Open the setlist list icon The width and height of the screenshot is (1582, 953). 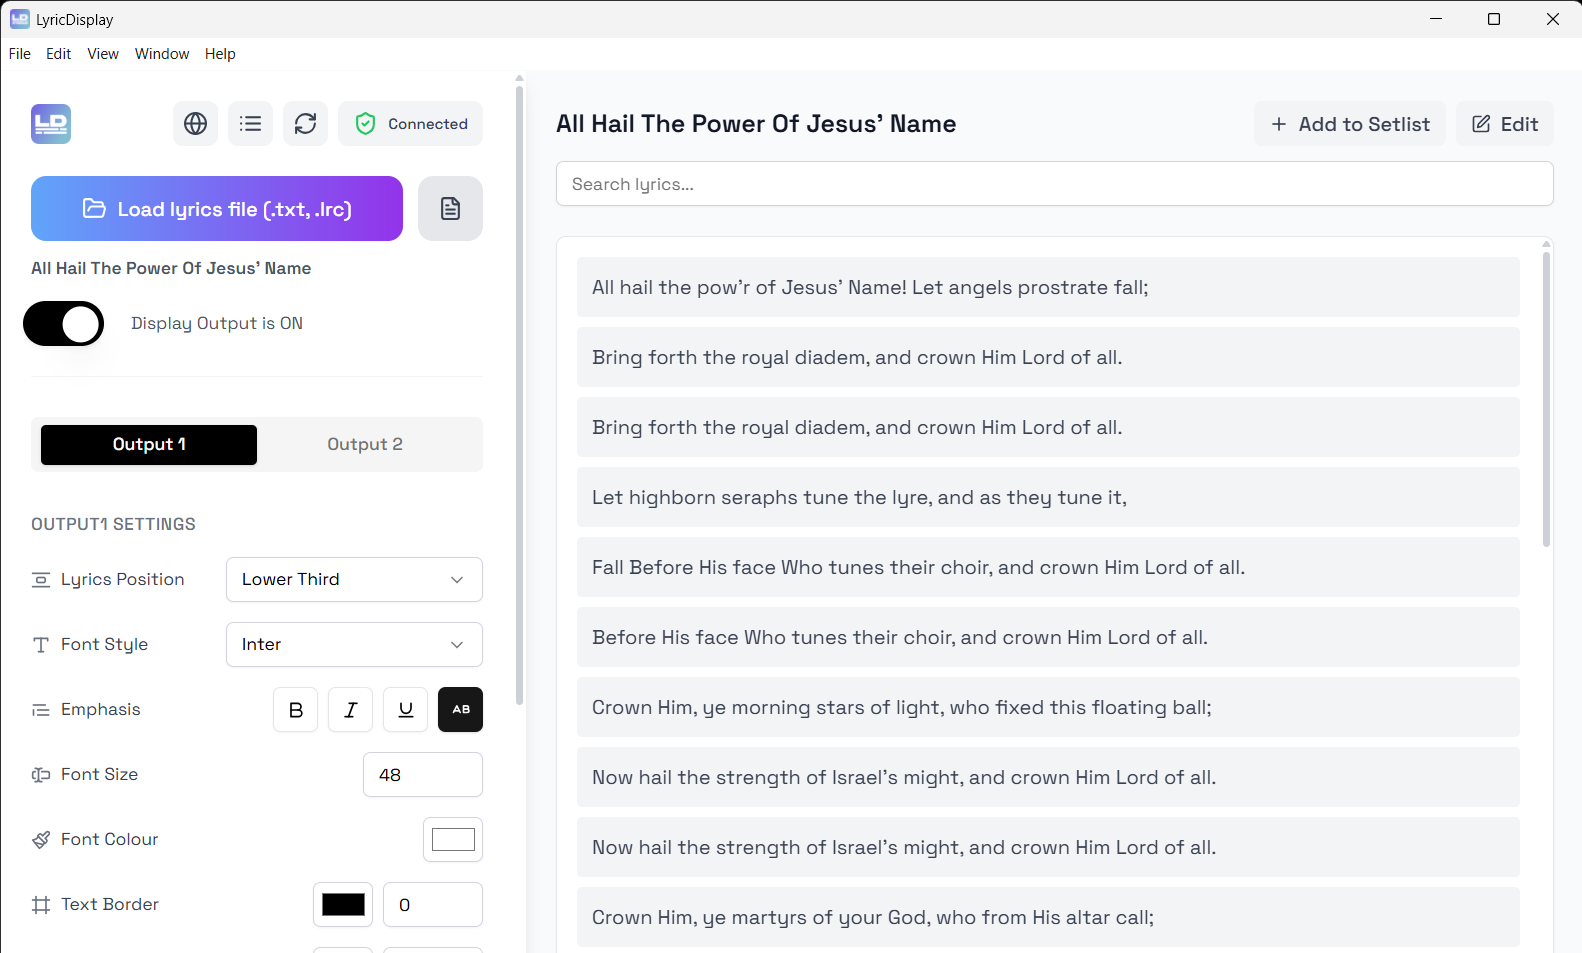pos(250,124)
